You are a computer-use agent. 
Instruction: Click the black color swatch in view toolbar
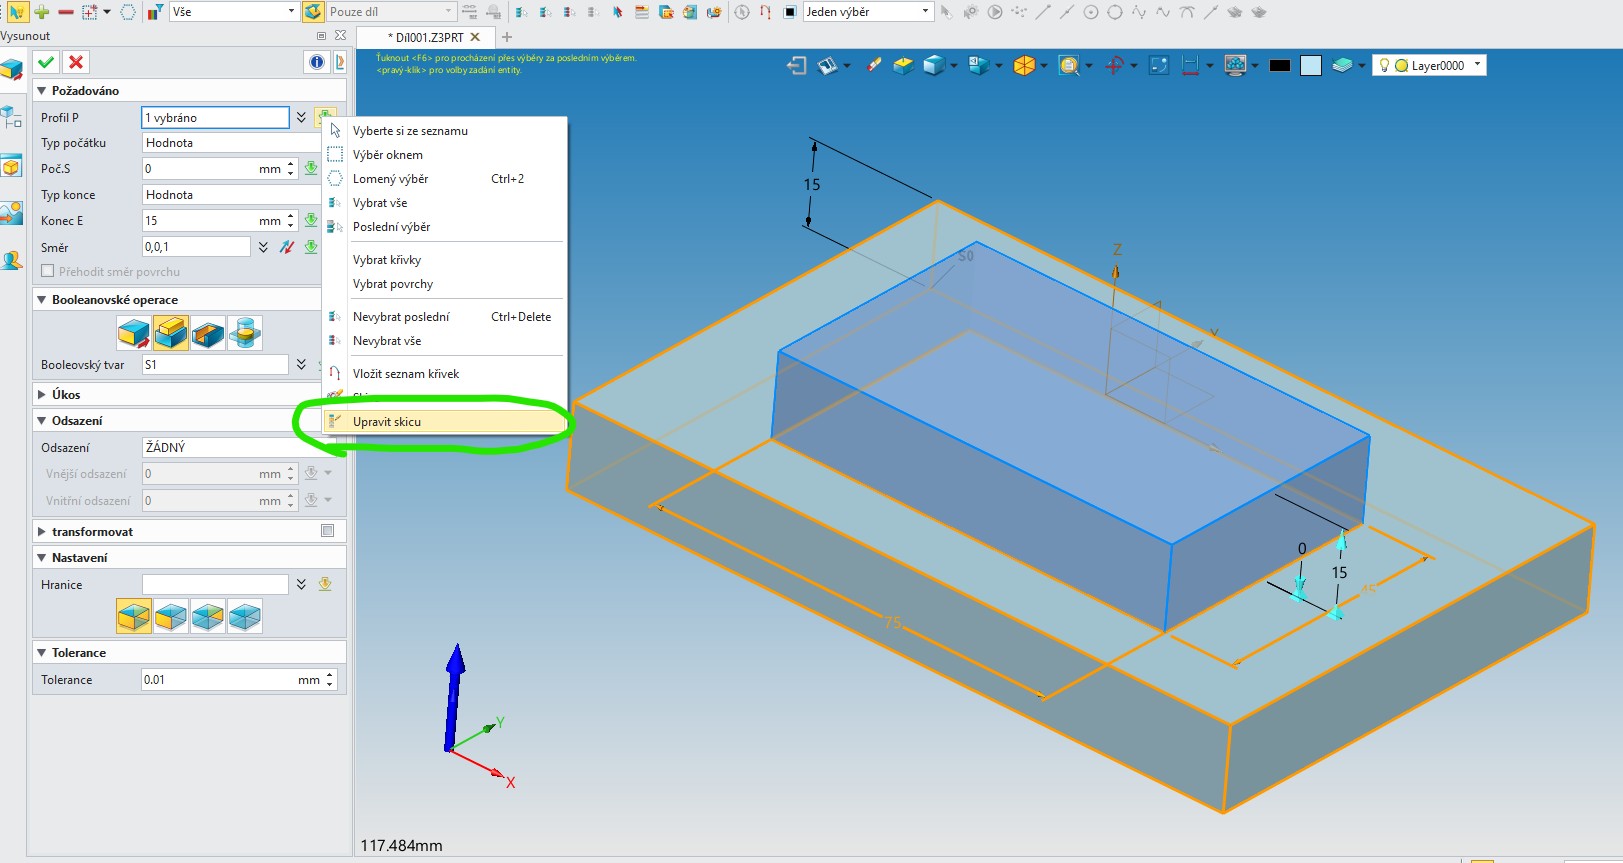coord(1280,66)
